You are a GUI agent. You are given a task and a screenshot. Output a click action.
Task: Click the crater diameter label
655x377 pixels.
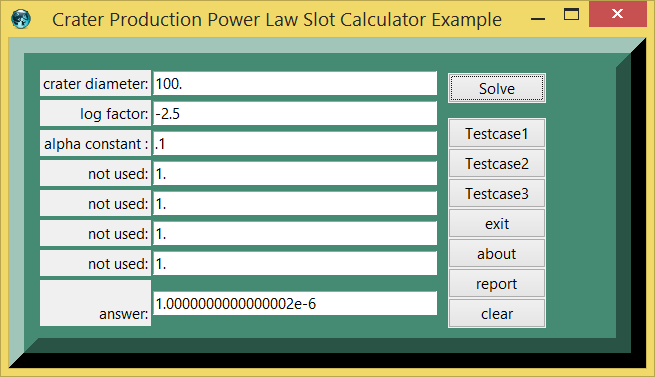(x=95, y=84)
